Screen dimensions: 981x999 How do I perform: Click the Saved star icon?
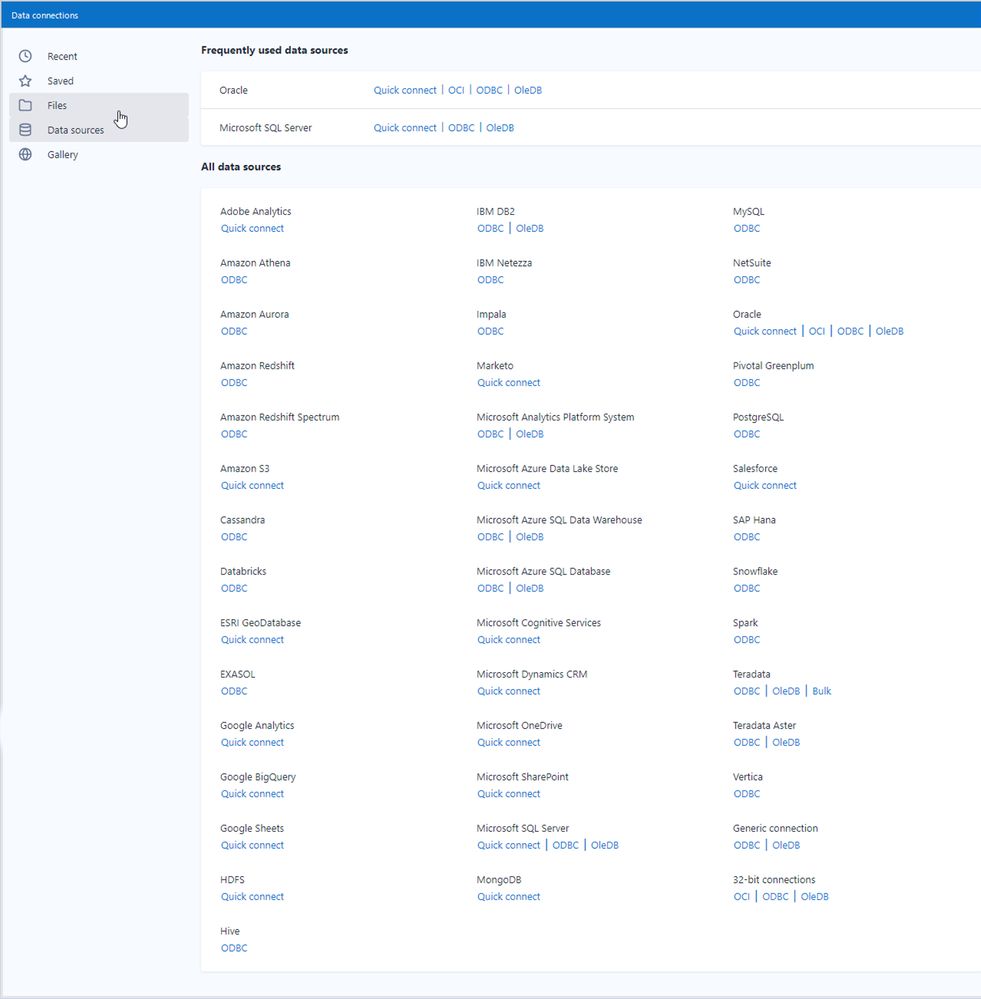pos(25,81)
